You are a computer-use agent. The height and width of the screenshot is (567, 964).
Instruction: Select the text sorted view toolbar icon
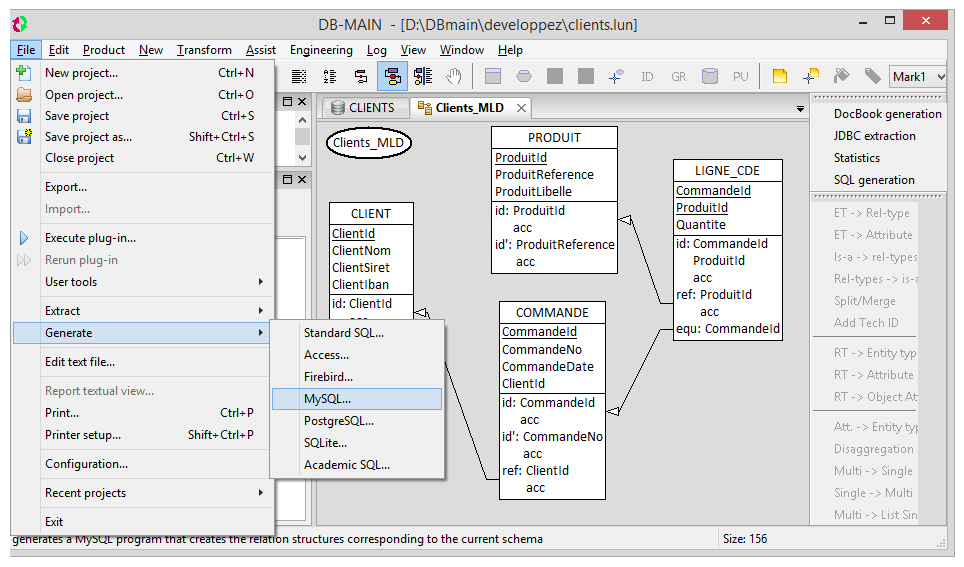pos(330,76)
